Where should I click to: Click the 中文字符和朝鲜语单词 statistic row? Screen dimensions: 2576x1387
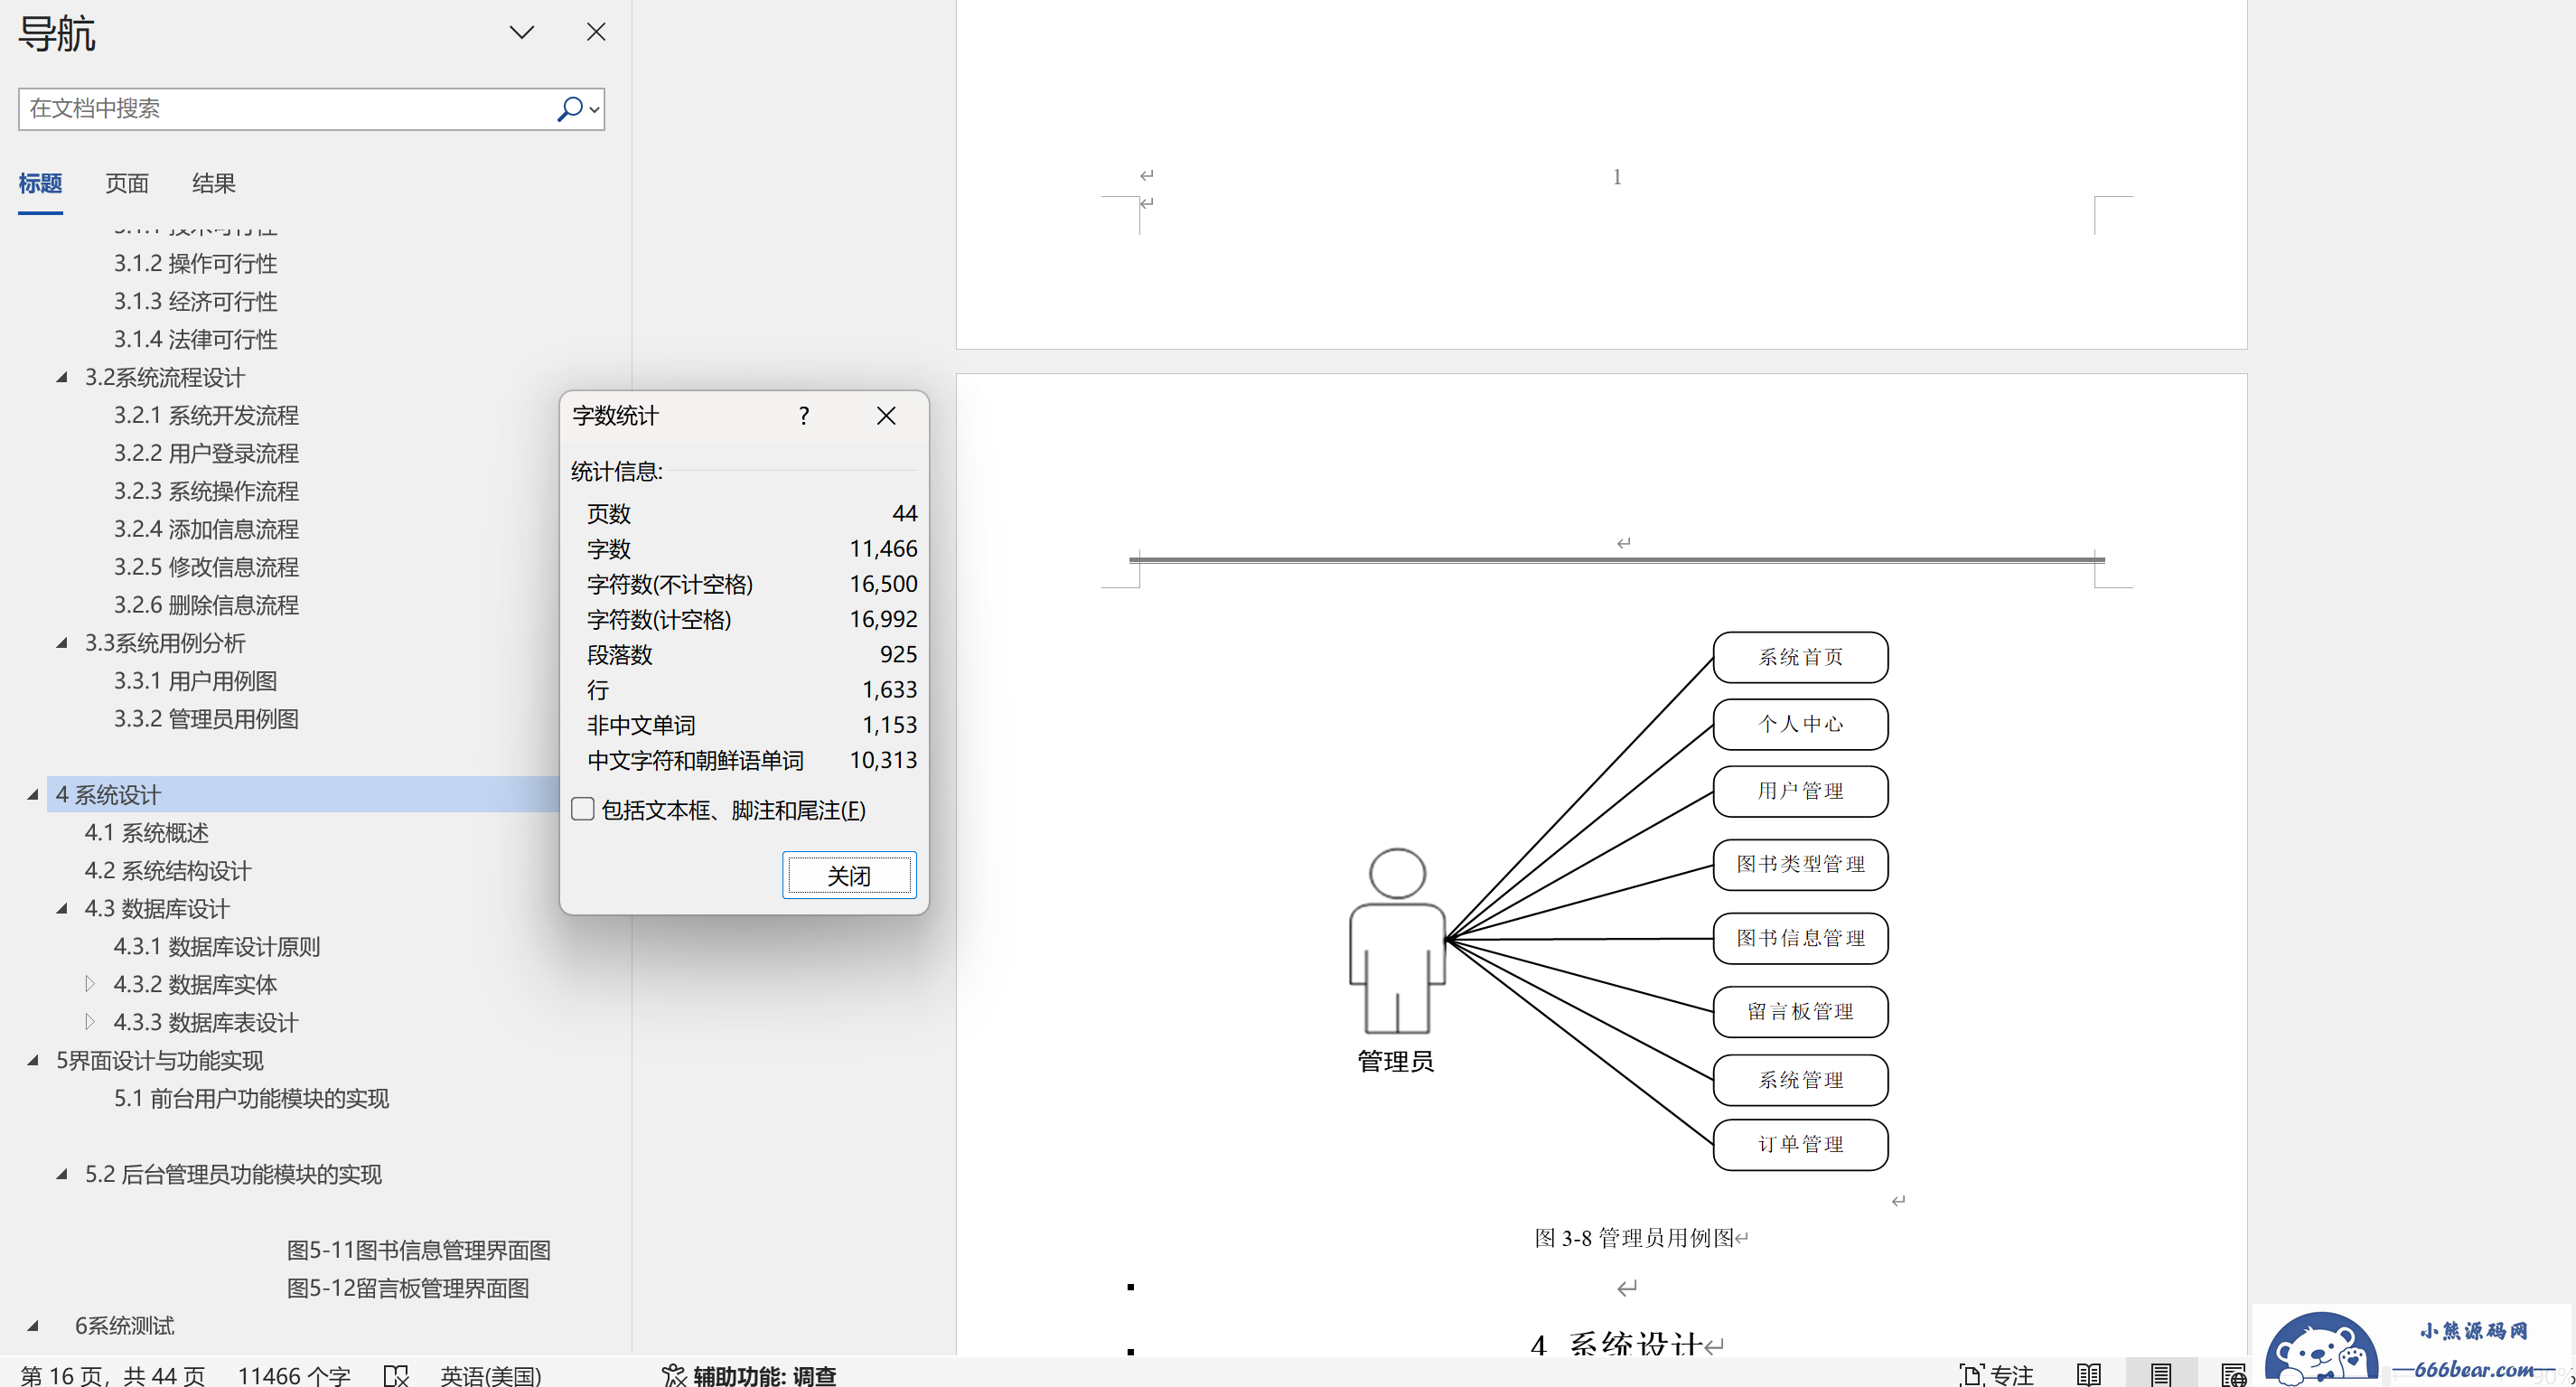click(x=751, y=760)
